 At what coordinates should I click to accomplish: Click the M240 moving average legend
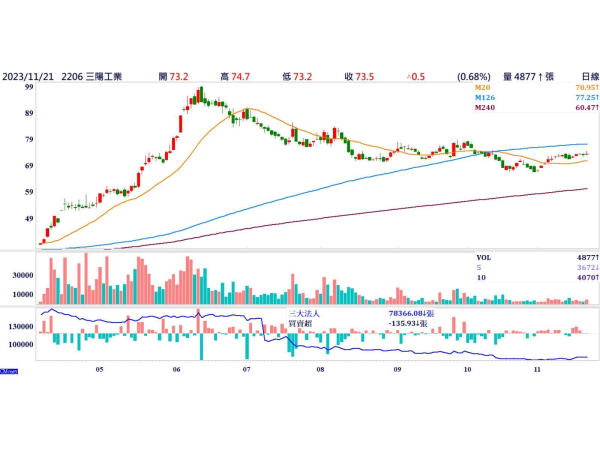484,108
